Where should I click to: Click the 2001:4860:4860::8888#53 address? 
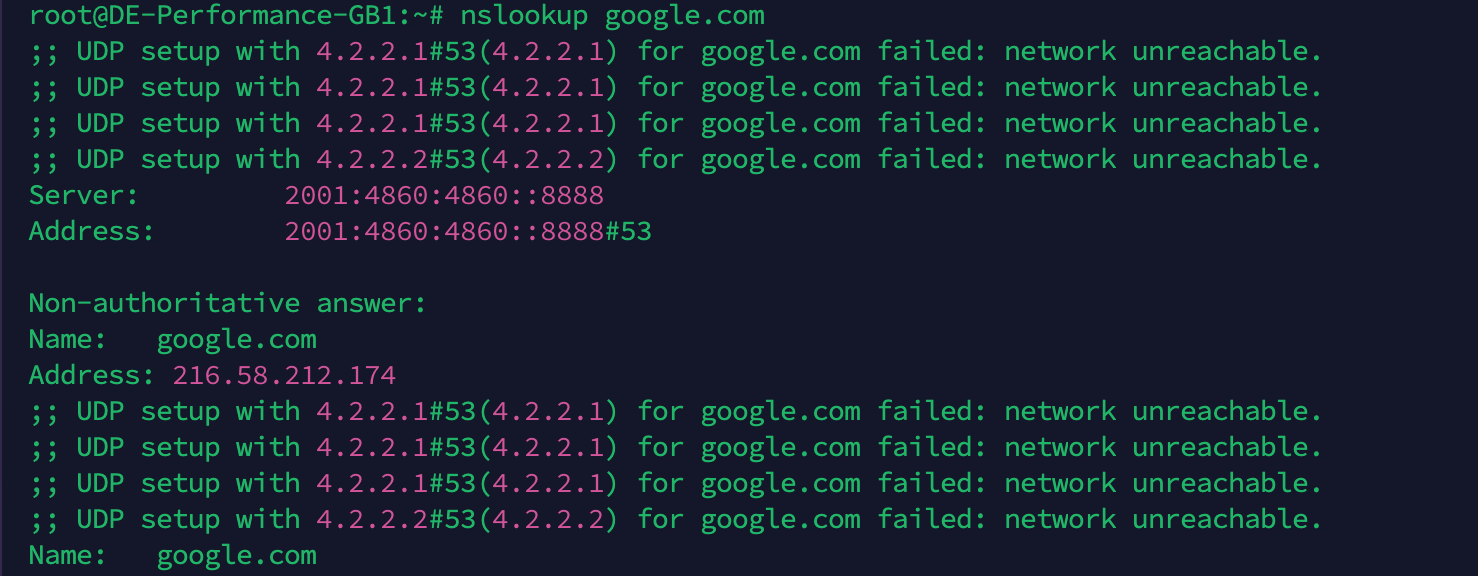tap(468, 231)
